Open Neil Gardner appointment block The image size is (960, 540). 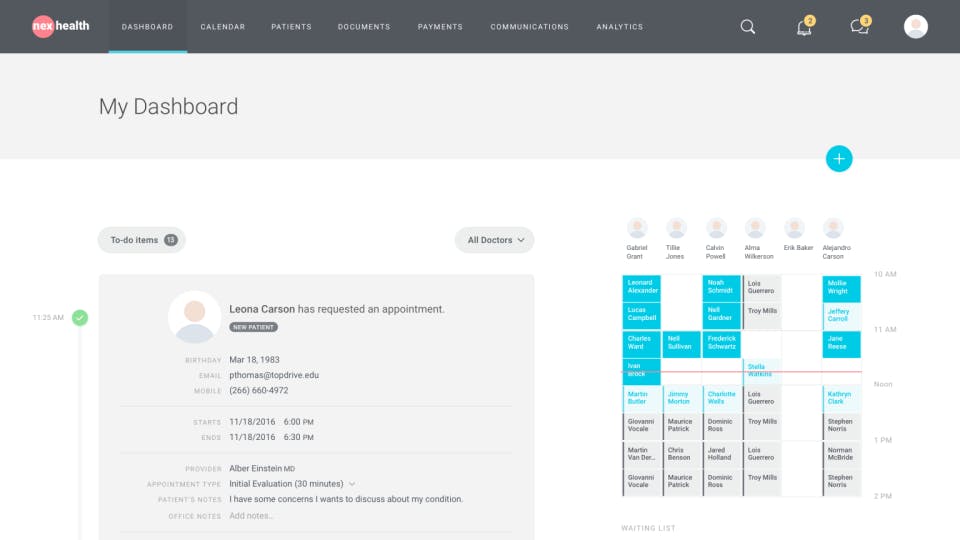click(721, 316)
